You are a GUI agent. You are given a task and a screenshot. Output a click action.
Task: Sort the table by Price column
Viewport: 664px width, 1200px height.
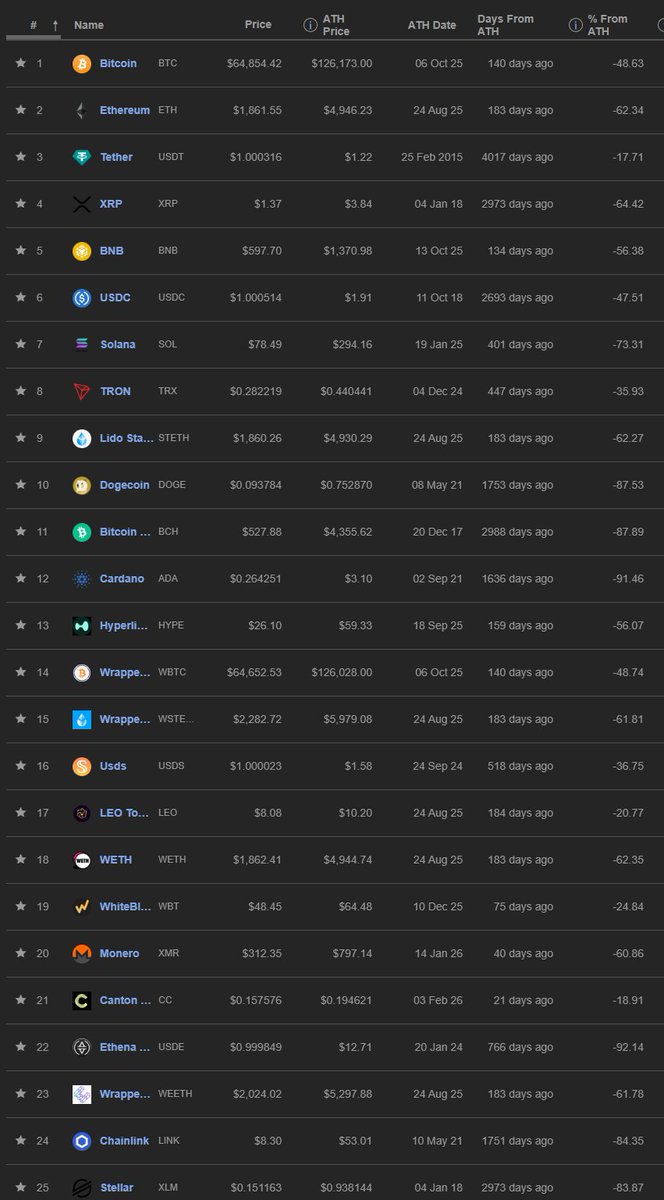[258, 25]
